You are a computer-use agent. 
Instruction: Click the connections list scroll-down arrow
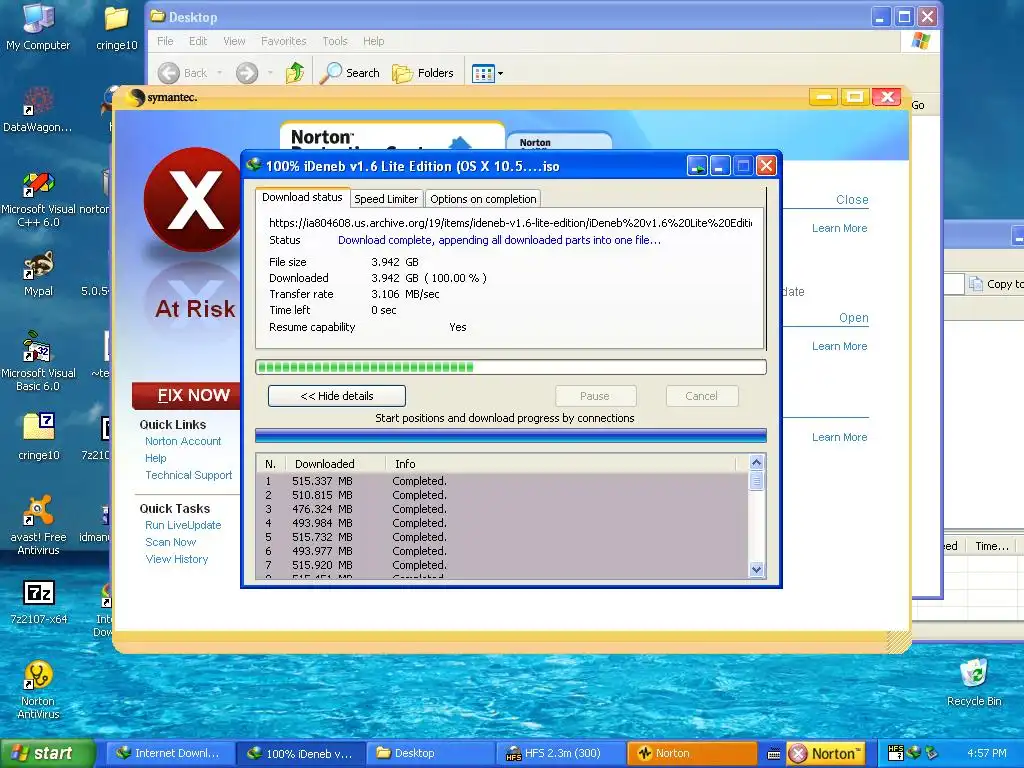coord(756,569)
